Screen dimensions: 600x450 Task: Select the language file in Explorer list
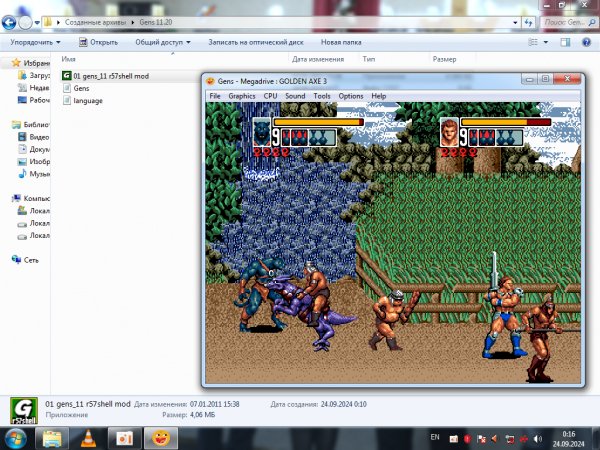(x=88, y=101)
